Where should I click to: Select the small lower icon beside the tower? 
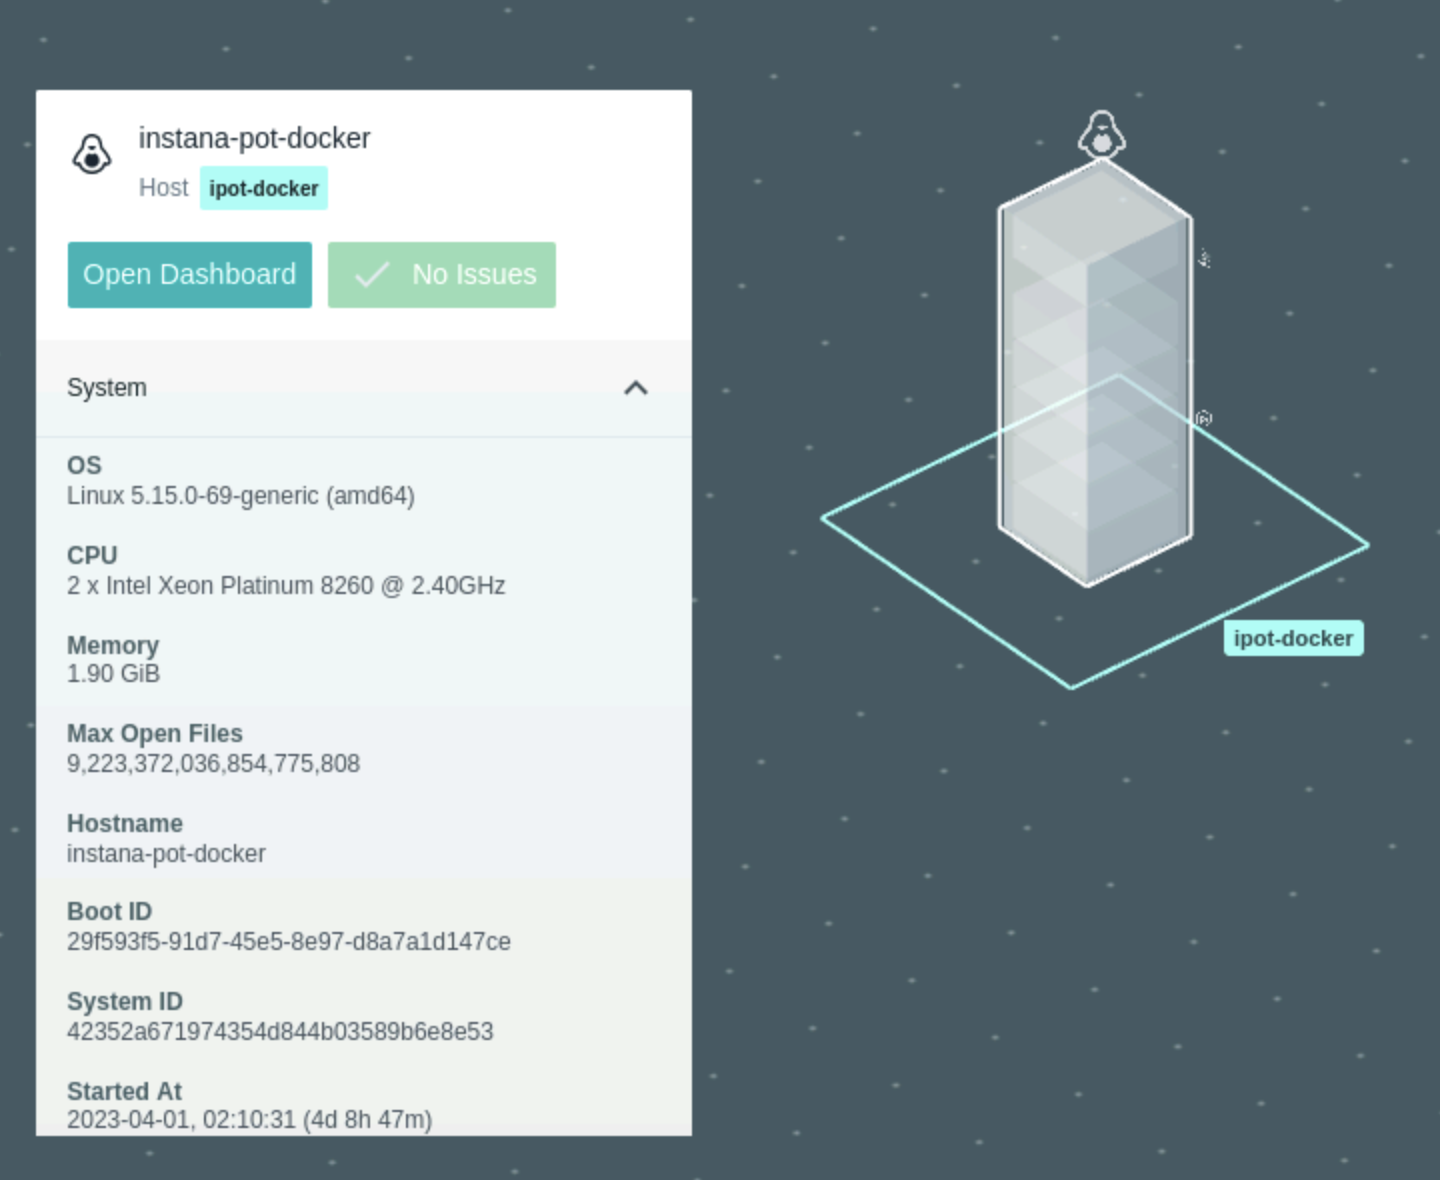(1204, 418)
